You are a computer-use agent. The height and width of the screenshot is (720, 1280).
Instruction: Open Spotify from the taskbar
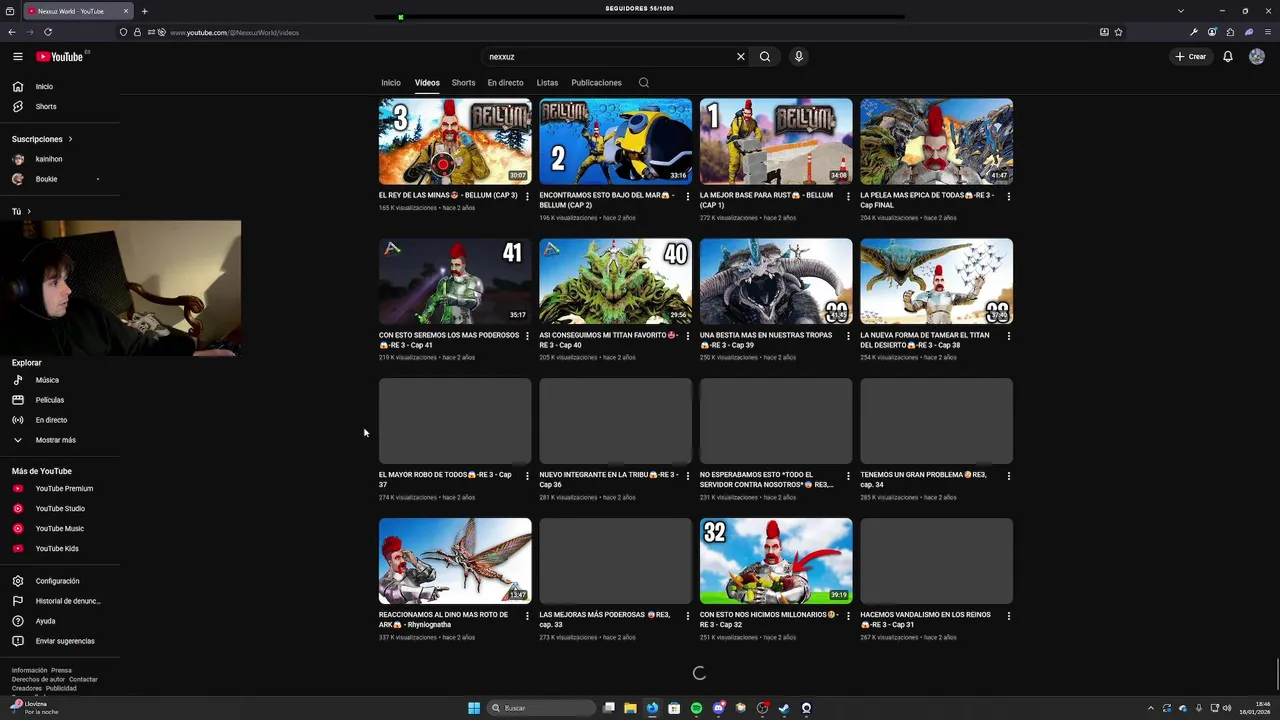pyautogui.click(x=696, y=708)
